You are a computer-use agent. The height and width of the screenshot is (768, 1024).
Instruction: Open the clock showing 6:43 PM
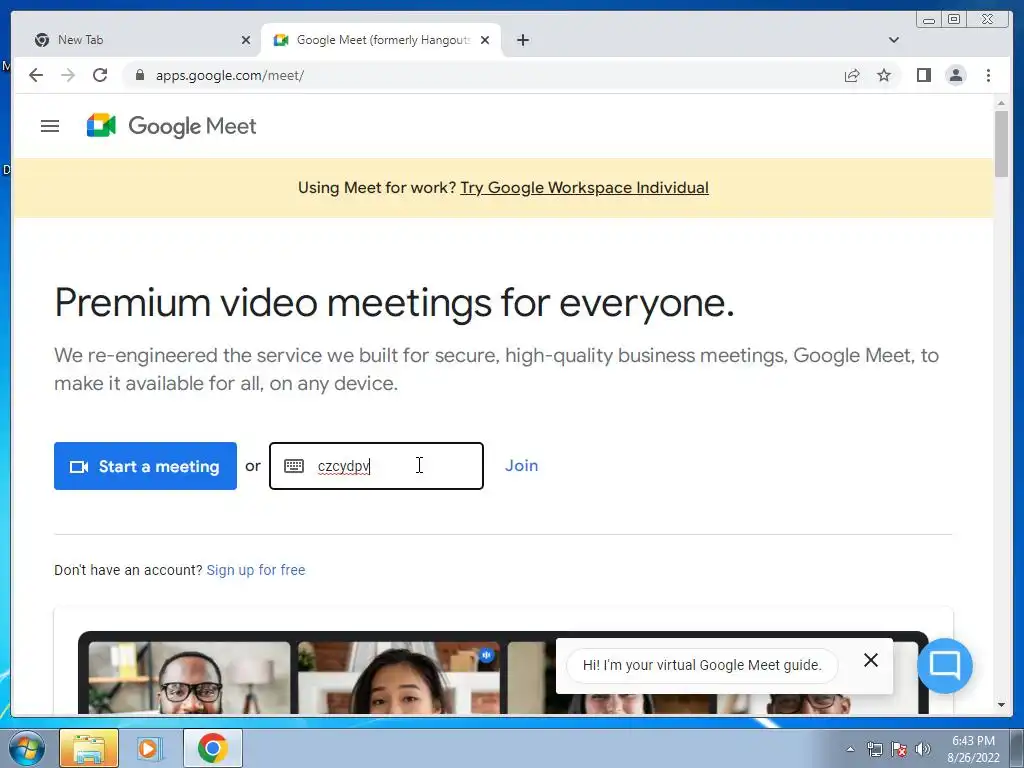973,749
